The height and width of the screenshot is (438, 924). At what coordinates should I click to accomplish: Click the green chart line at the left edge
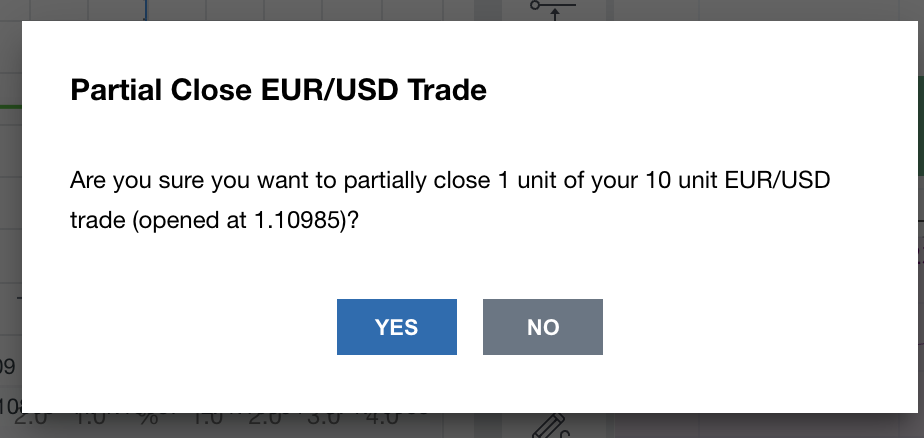(10, 106)
